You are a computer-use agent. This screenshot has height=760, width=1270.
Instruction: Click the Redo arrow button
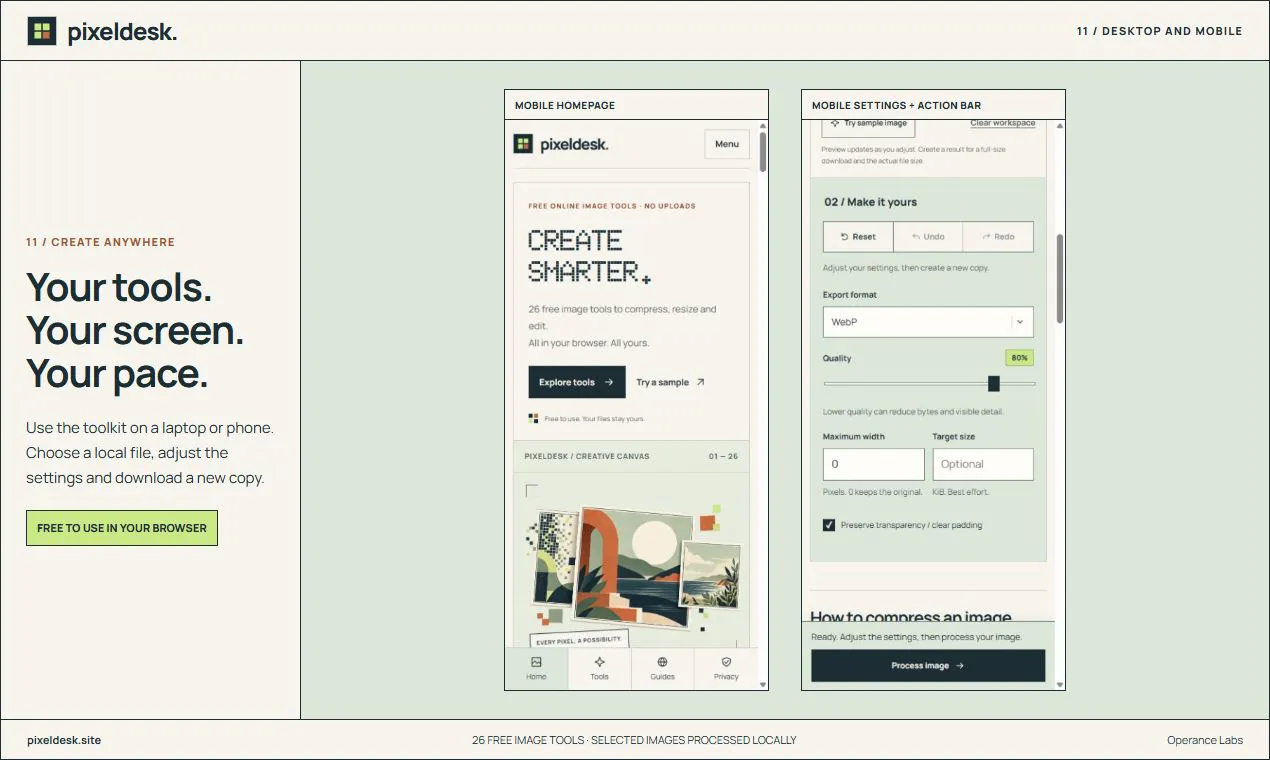coord(998,237)
